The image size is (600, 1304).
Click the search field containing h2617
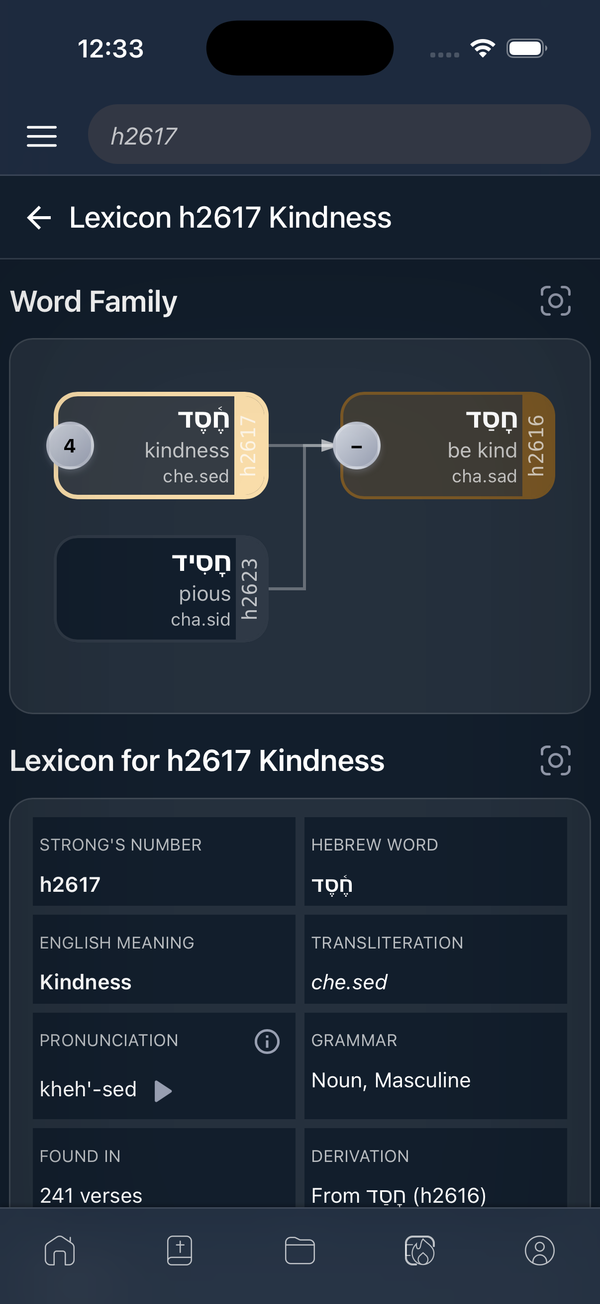click(x=339, y=134)
